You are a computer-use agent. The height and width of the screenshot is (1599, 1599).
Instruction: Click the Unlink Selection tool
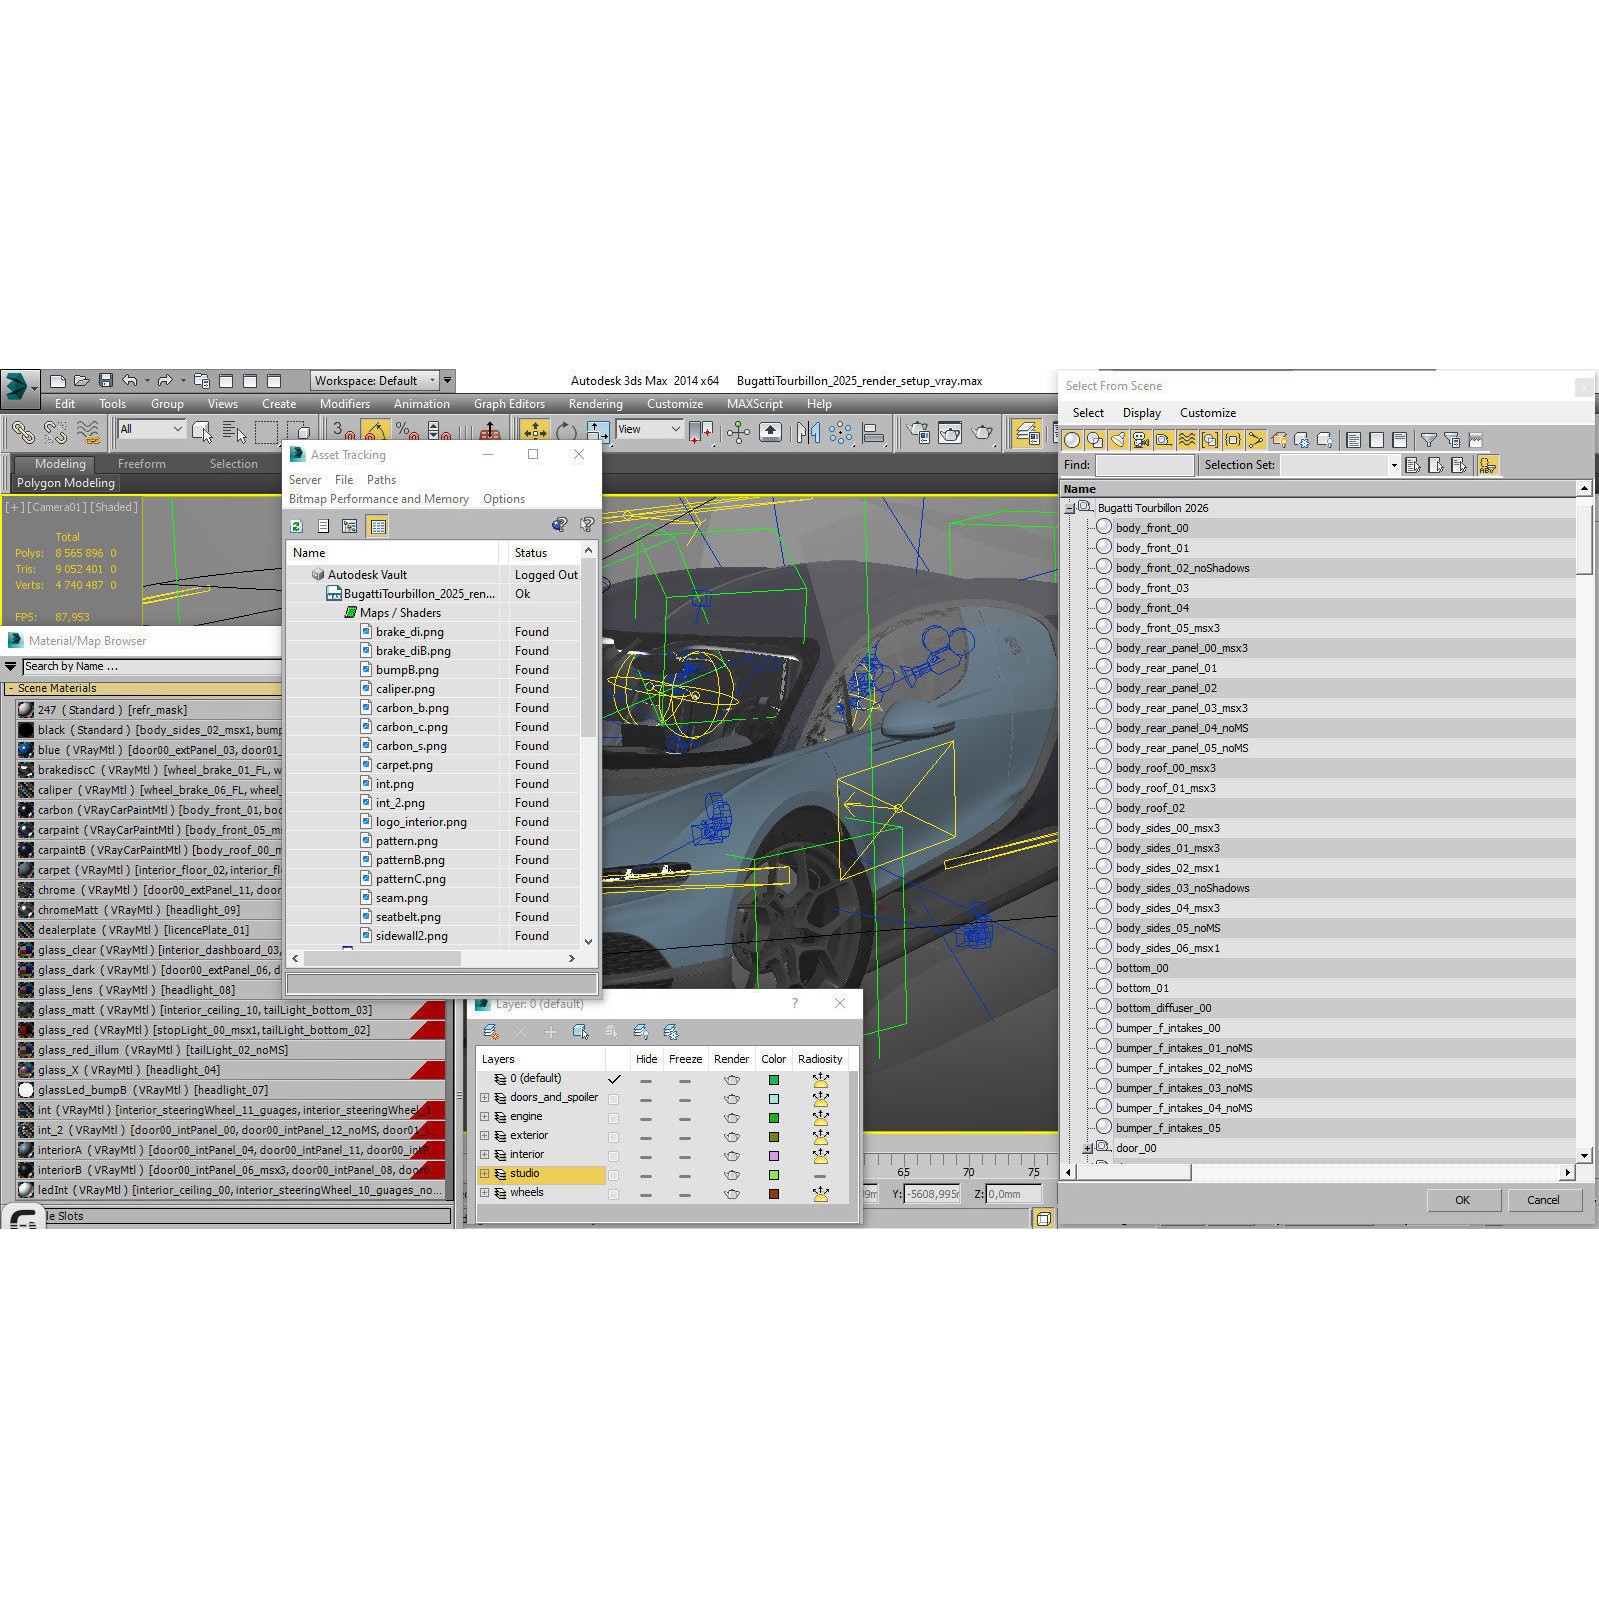pos(55,432)
